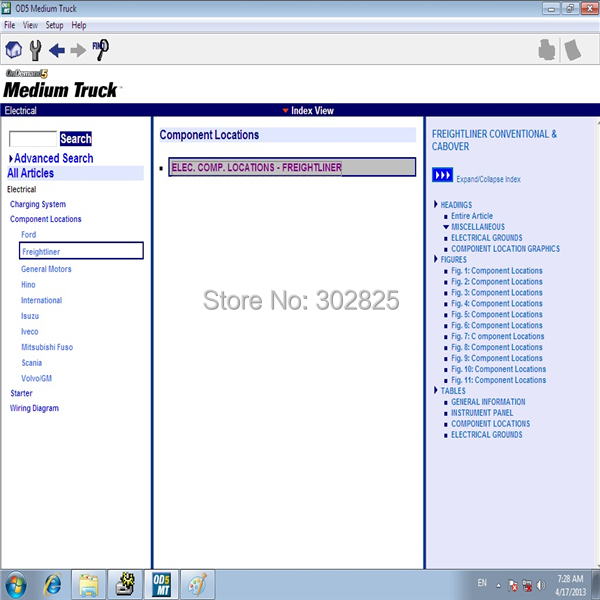The width and height of the screenshot is (600, 600).
Task: Open Fig. 5: Component Locations link
Action: [496, 315]
